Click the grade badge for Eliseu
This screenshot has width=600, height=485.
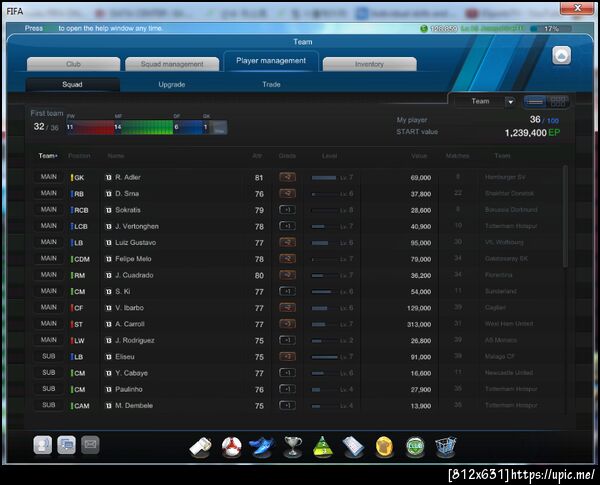(x=287, y=357)
